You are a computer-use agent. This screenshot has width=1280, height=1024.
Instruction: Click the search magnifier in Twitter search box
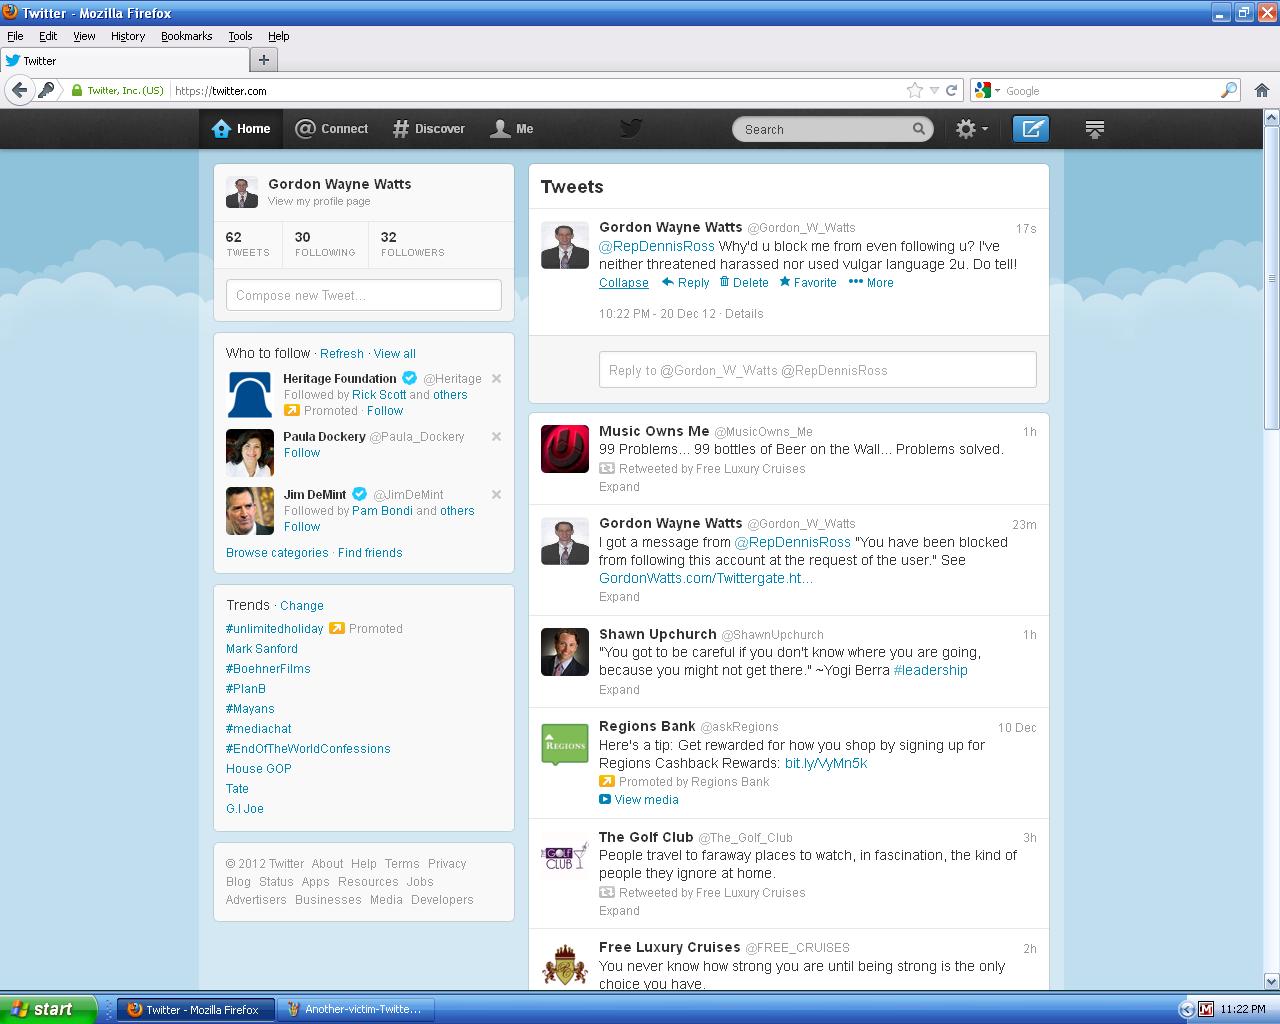(919, 129)
